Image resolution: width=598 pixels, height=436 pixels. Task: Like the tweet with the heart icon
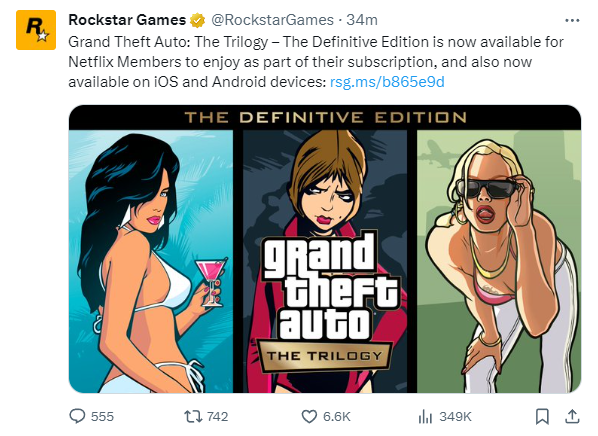pos(309,417)
